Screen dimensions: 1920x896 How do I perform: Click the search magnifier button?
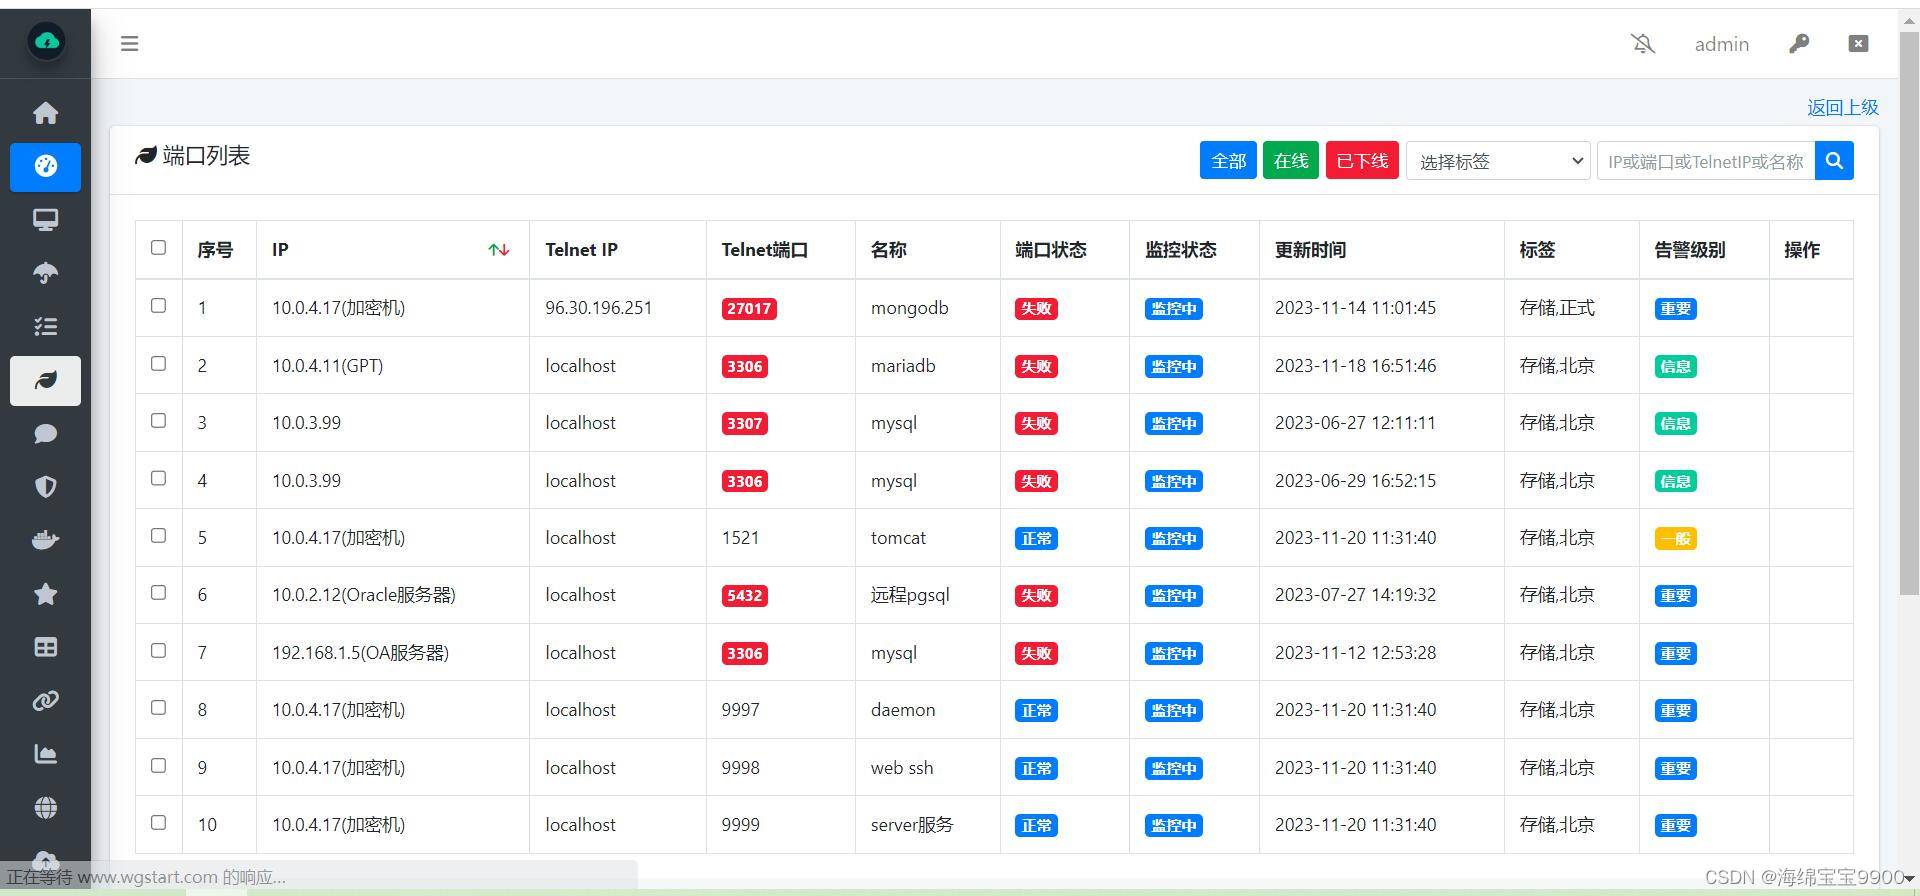pyautogui.click(x=1834, y=161)
